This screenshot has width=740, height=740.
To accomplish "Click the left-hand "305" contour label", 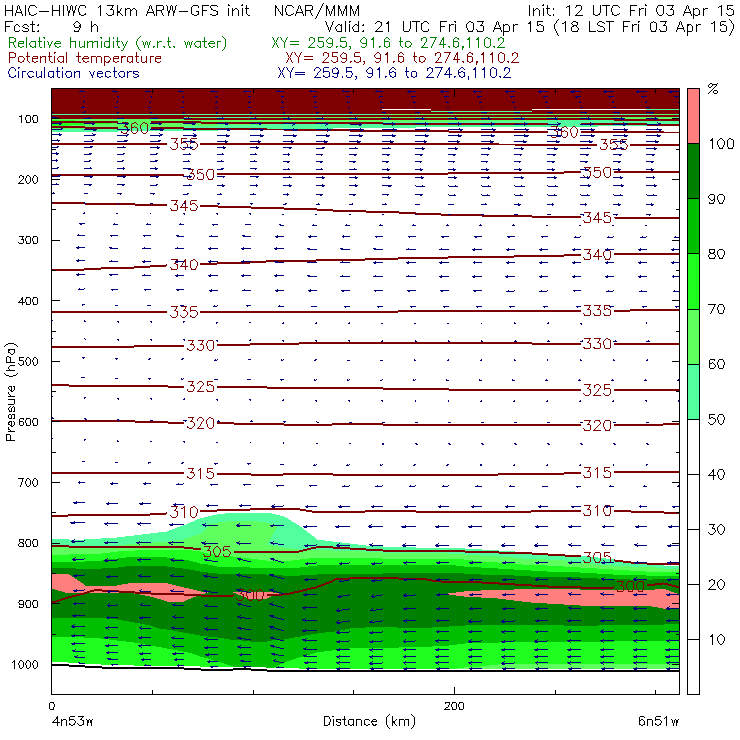I will (217, 551).
